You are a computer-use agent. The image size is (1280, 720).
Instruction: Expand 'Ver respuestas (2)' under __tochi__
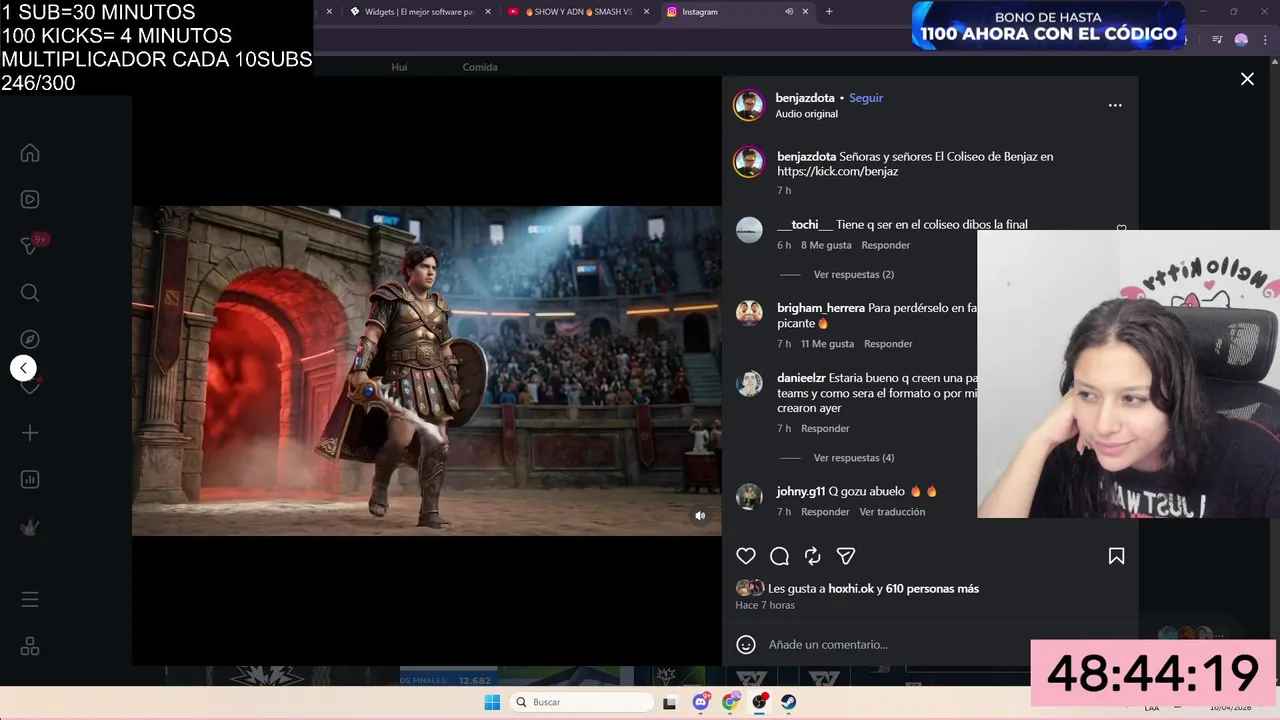(x=854, y=274)
